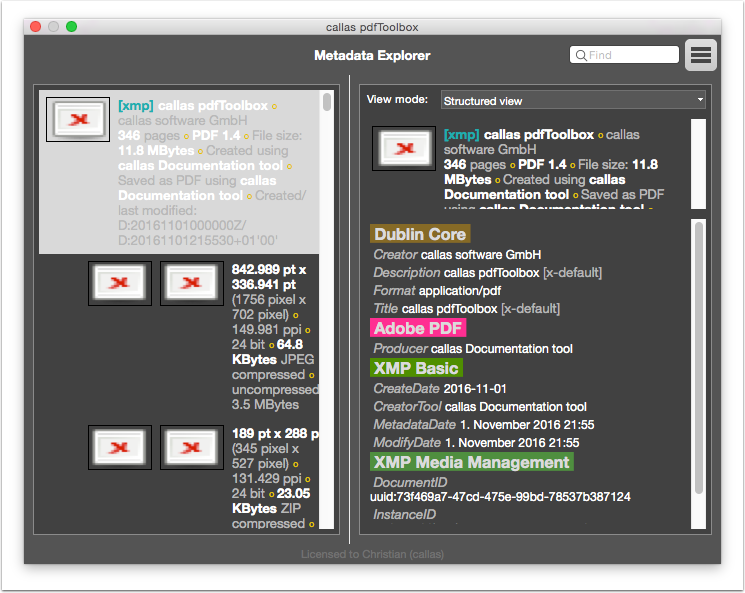Select the Creator callas software GmbH row
745x593 pixels.
457,255
